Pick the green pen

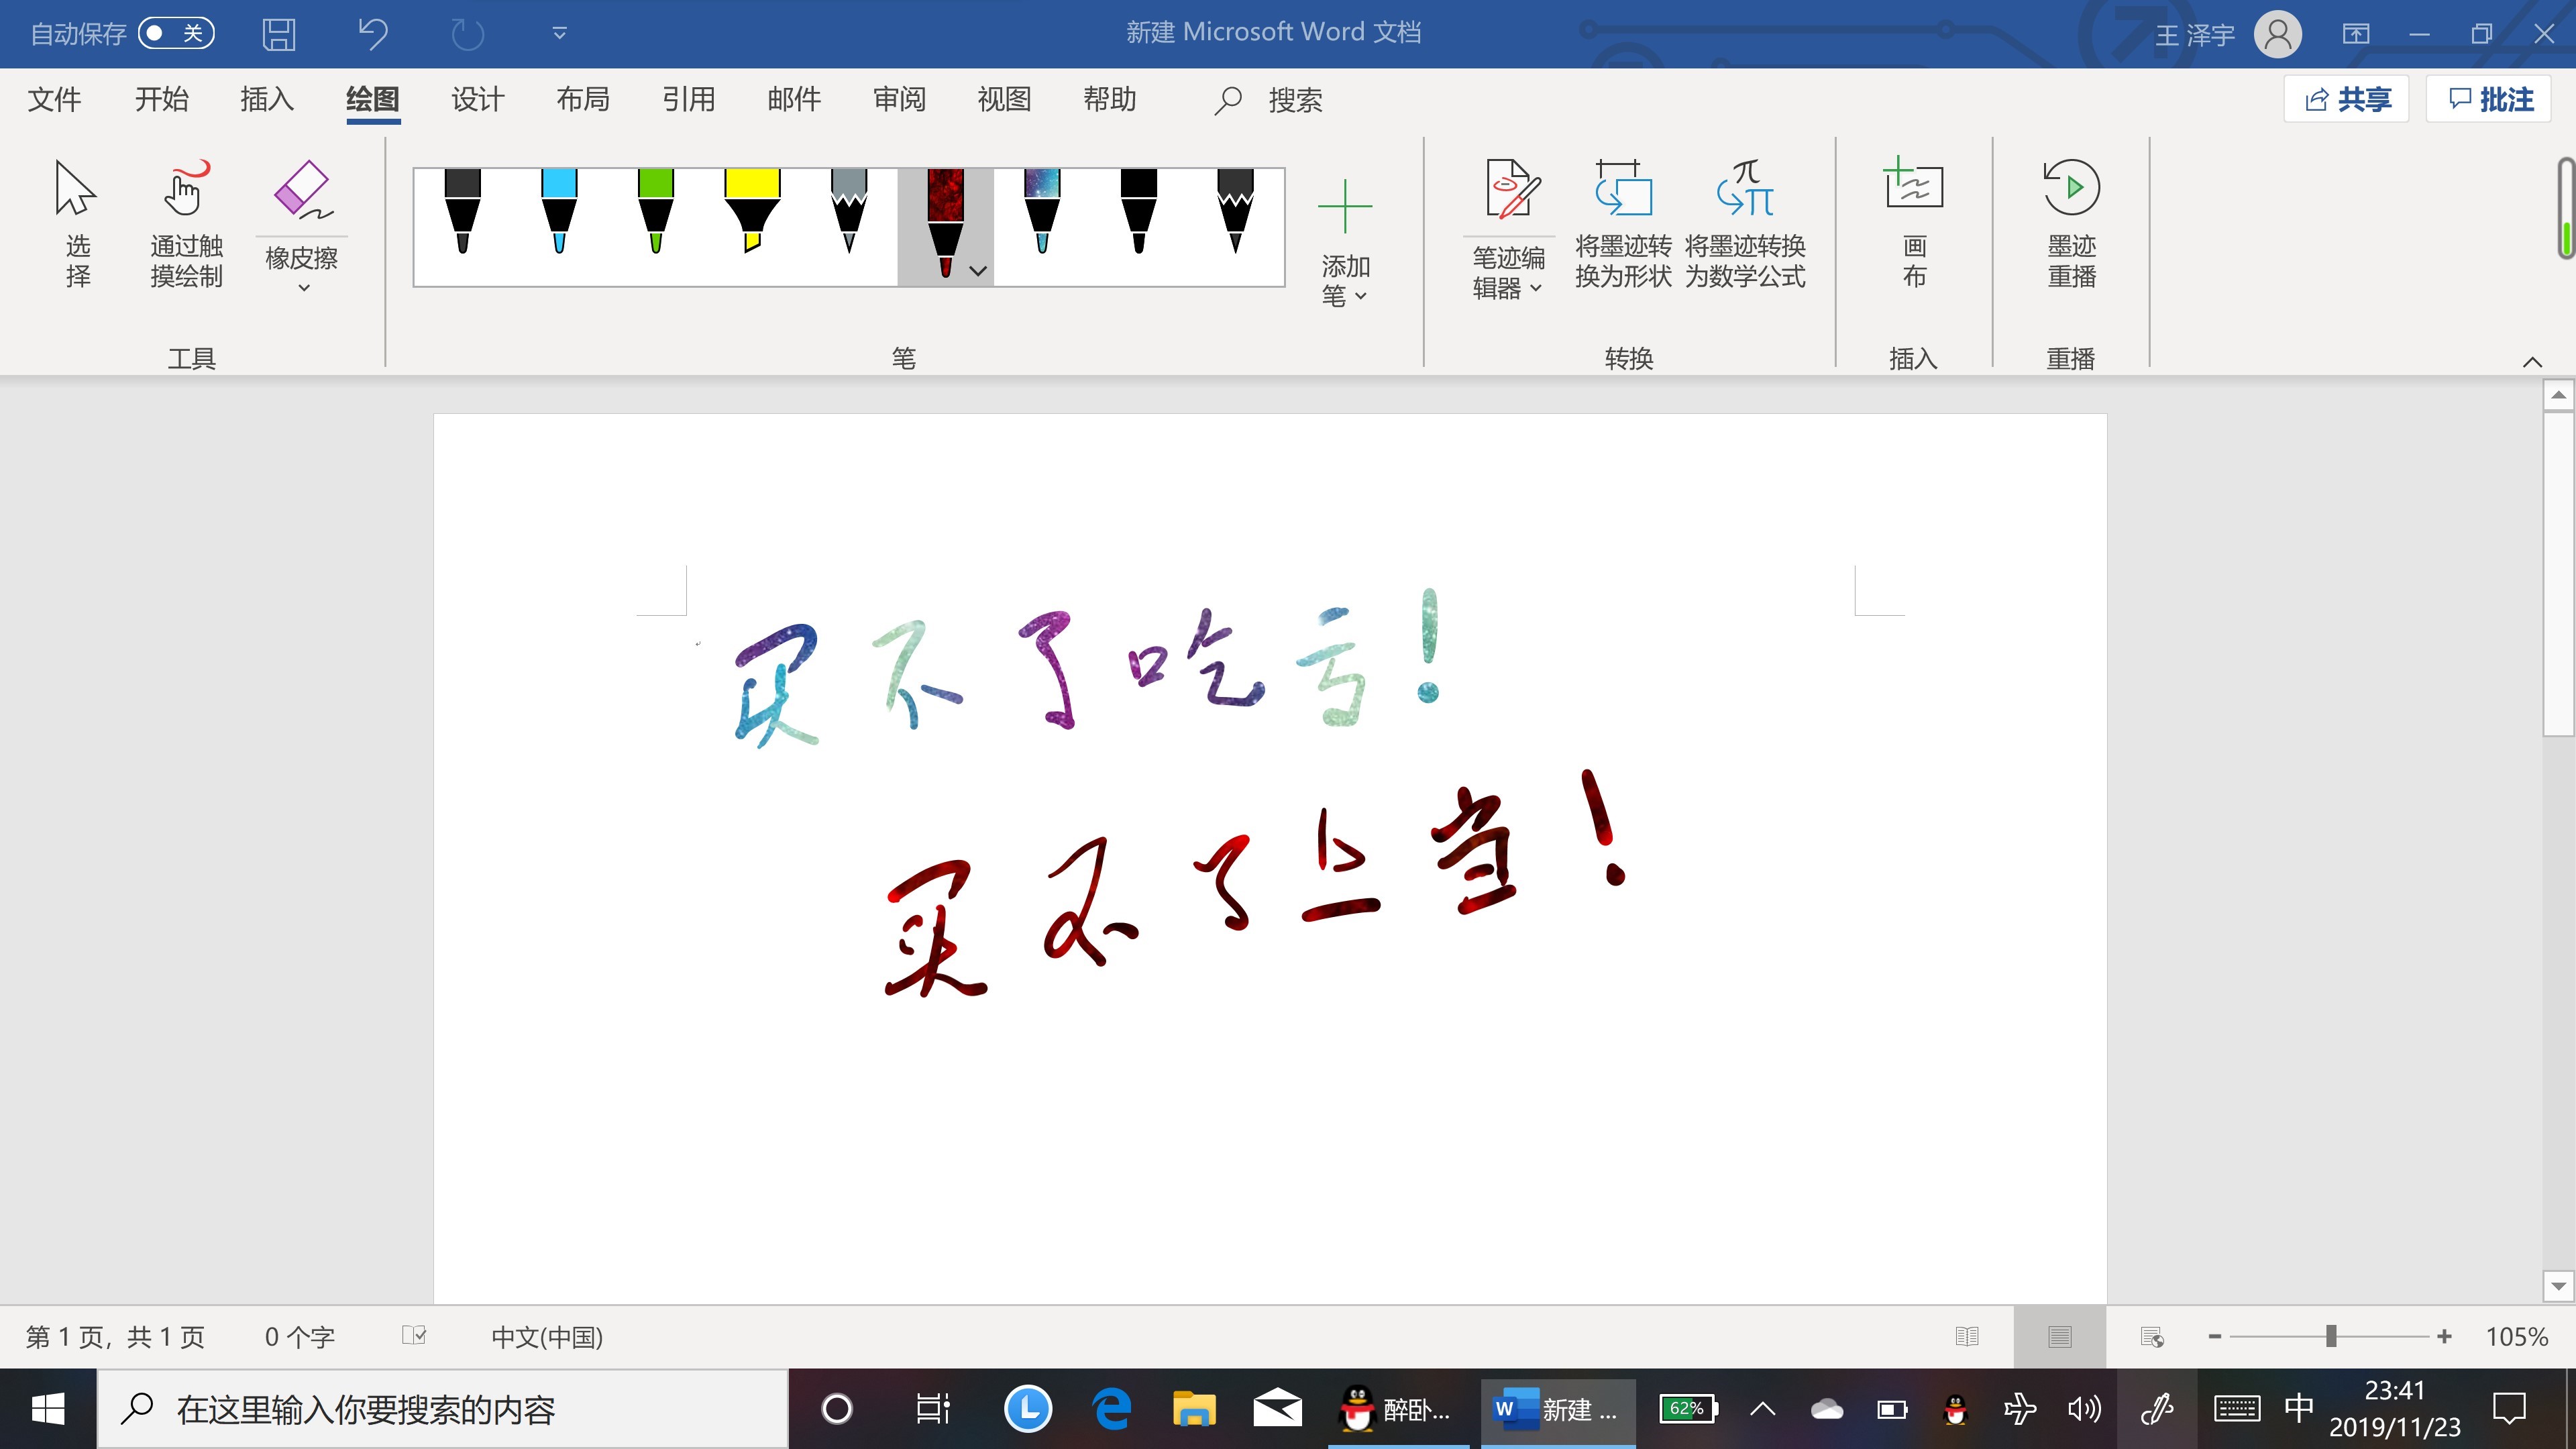click(655, 211)
